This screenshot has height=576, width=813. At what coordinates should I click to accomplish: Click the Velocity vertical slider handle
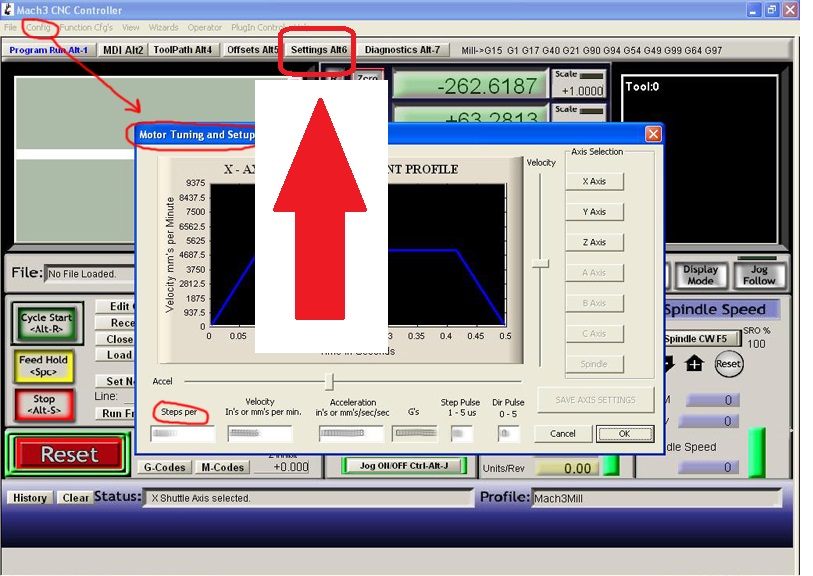[x=540, y=263]
